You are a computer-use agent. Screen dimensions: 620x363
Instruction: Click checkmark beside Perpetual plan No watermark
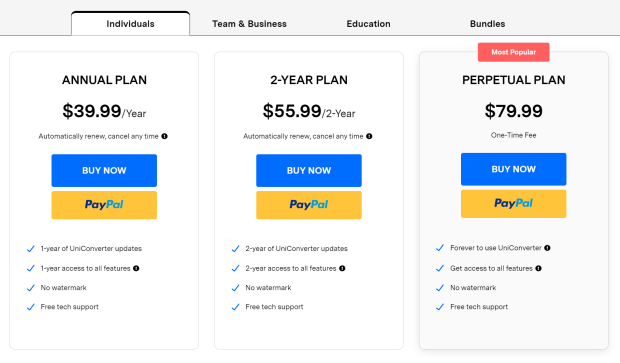coord(440,288)
